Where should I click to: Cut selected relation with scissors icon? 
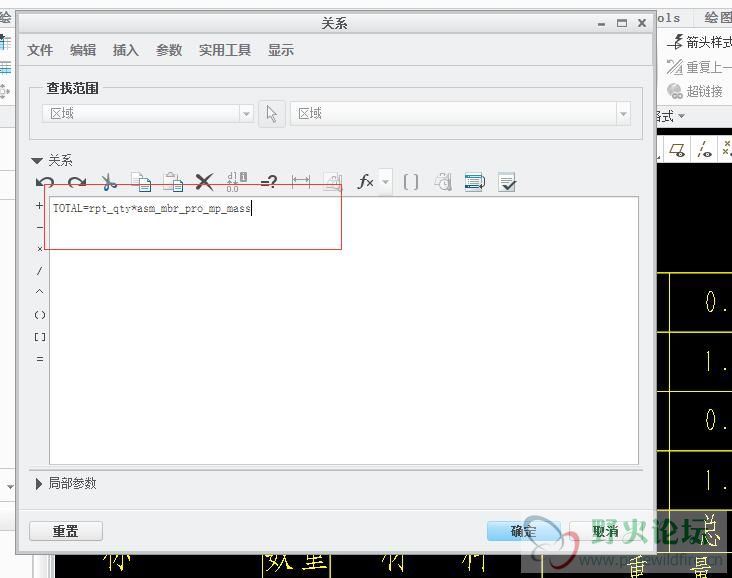click(x=109, y=182)
